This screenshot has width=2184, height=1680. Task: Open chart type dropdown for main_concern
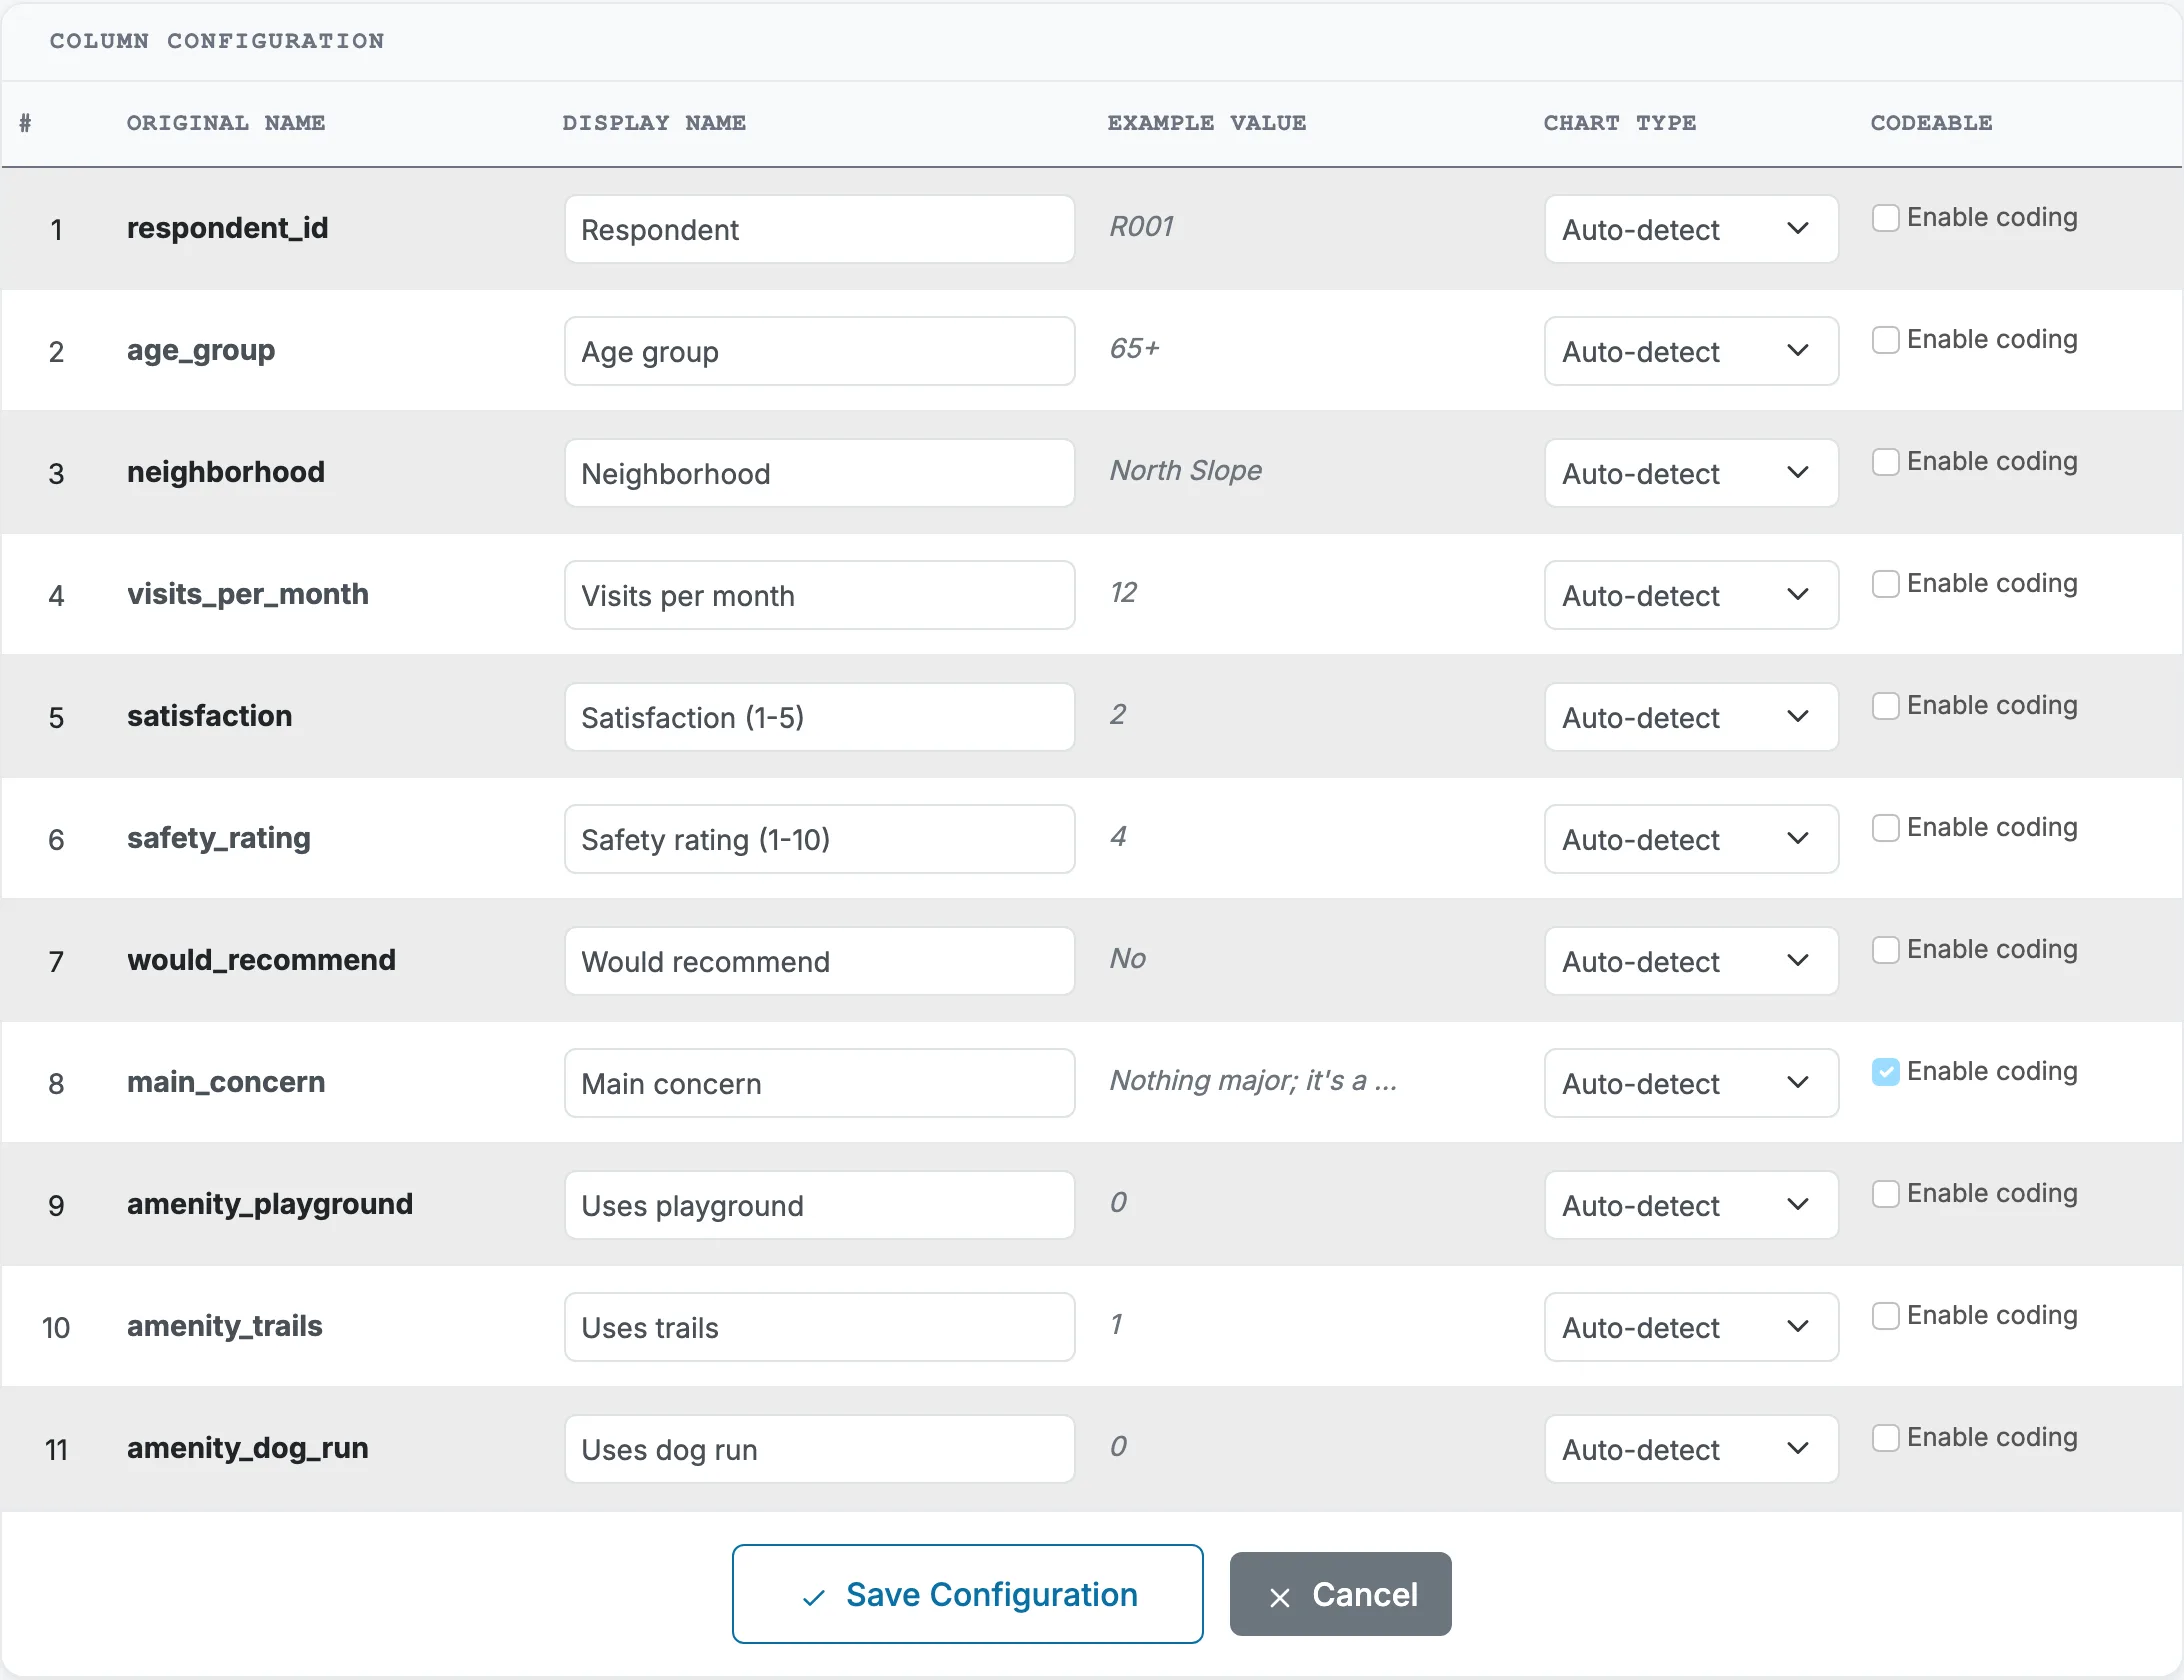[1691, 1083]
